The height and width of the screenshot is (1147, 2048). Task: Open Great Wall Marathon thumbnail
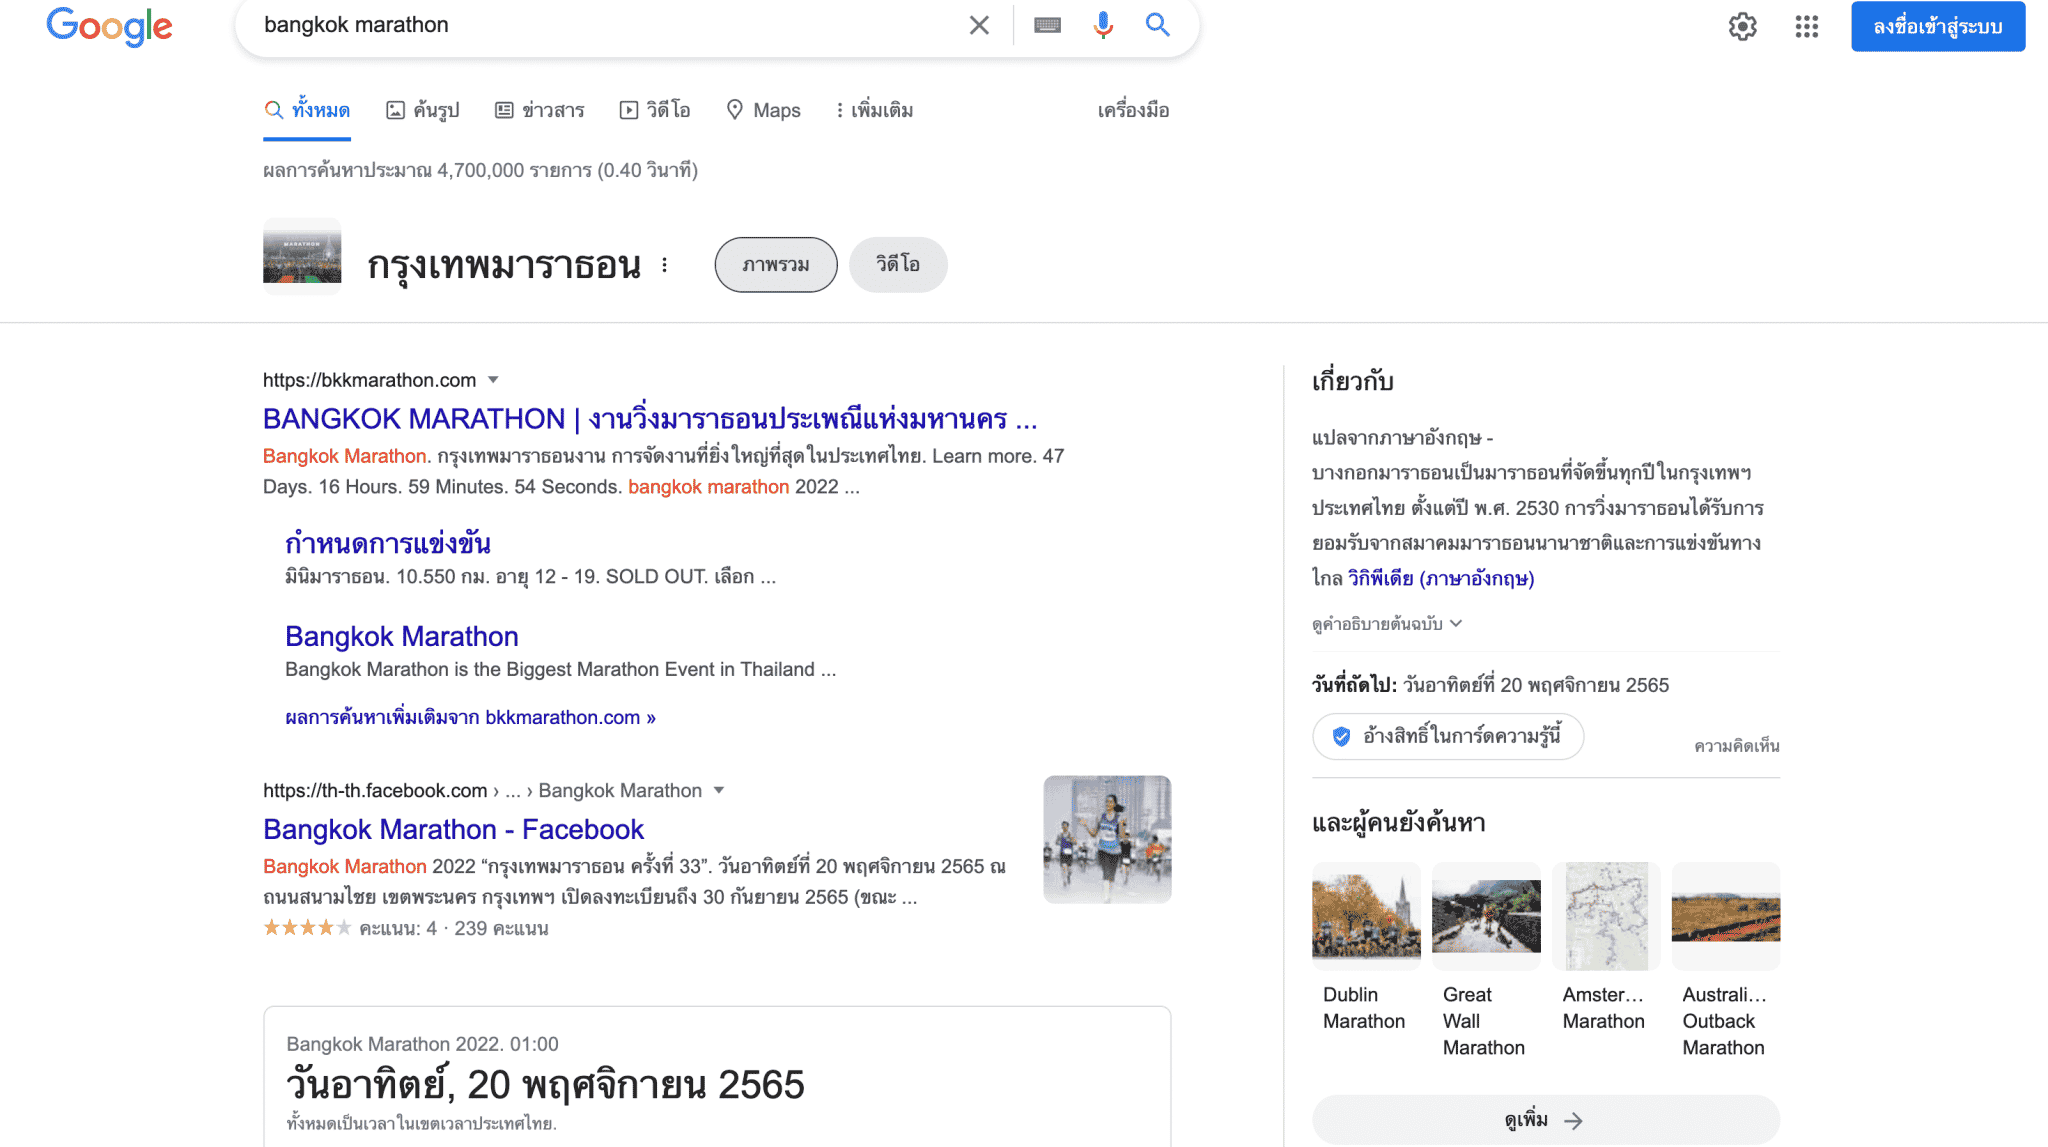1486,916
